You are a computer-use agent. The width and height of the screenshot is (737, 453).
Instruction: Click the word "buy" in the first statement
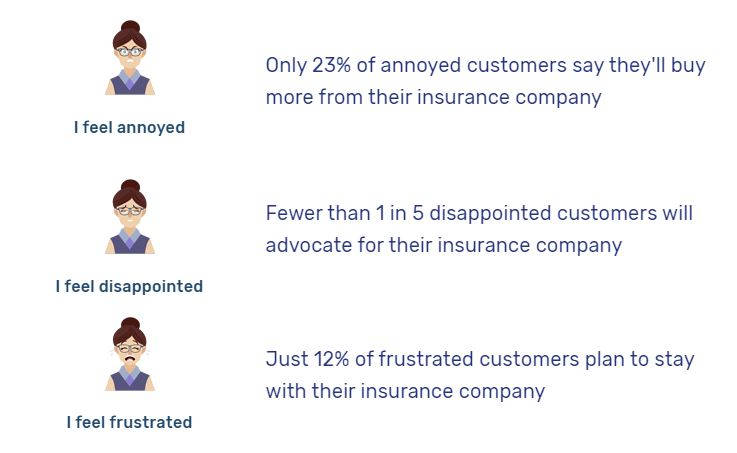point(688,66)
